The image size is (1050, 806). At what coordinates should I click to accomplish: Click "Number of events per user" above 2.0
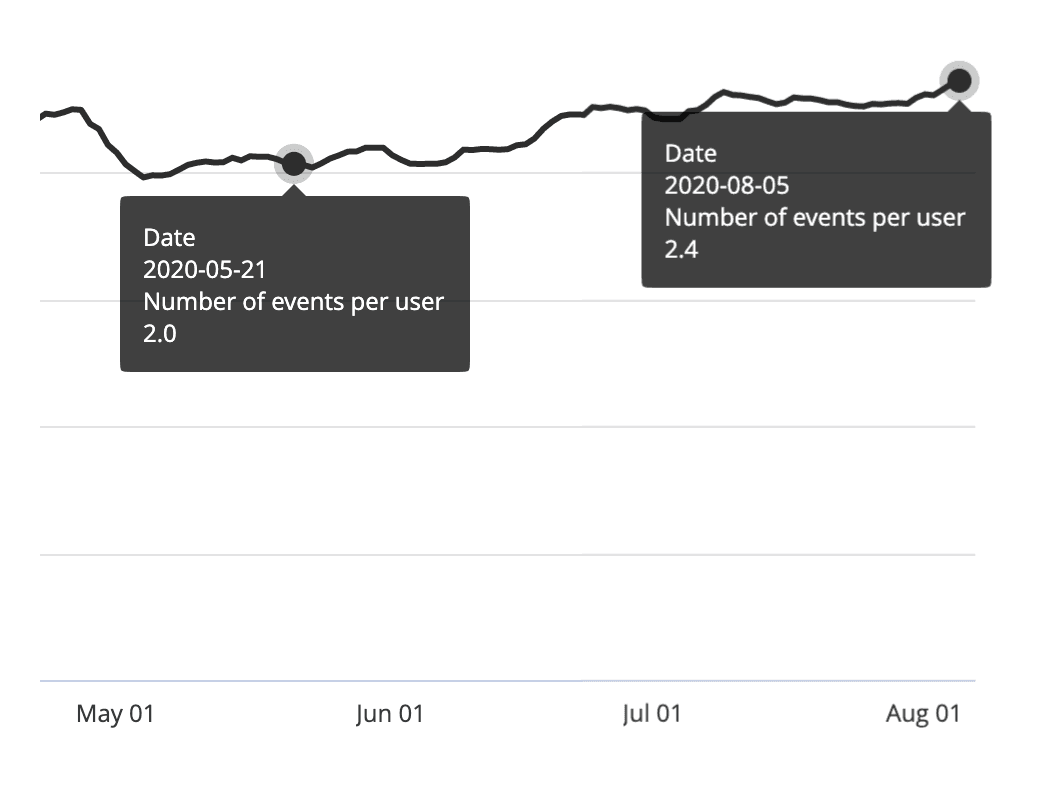click(293, 302)
